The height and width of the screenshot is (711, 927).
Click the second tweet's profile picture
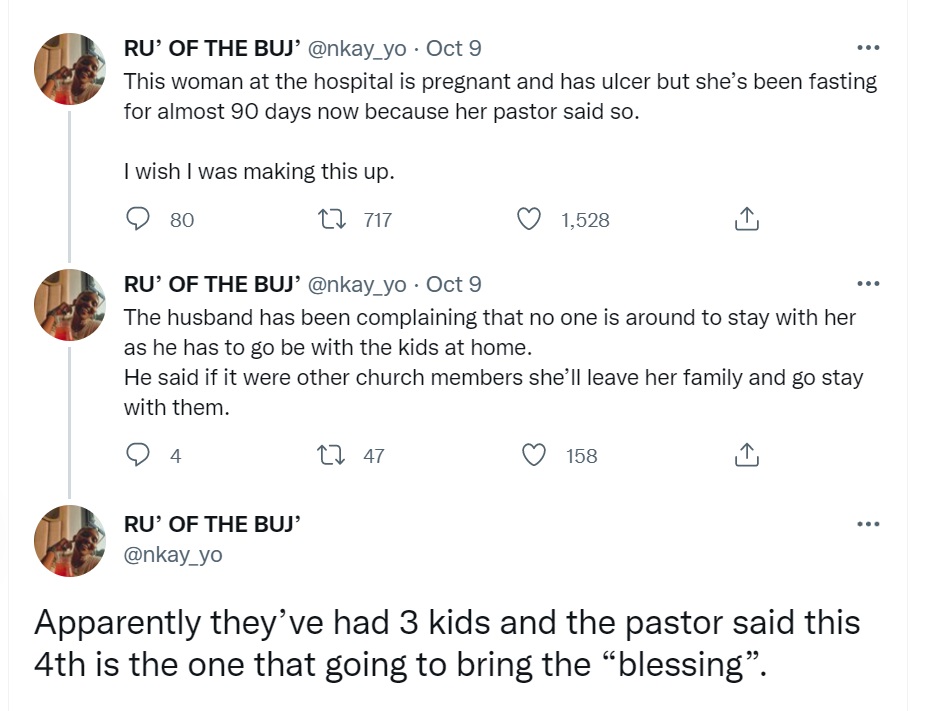(x=70, y=305)
